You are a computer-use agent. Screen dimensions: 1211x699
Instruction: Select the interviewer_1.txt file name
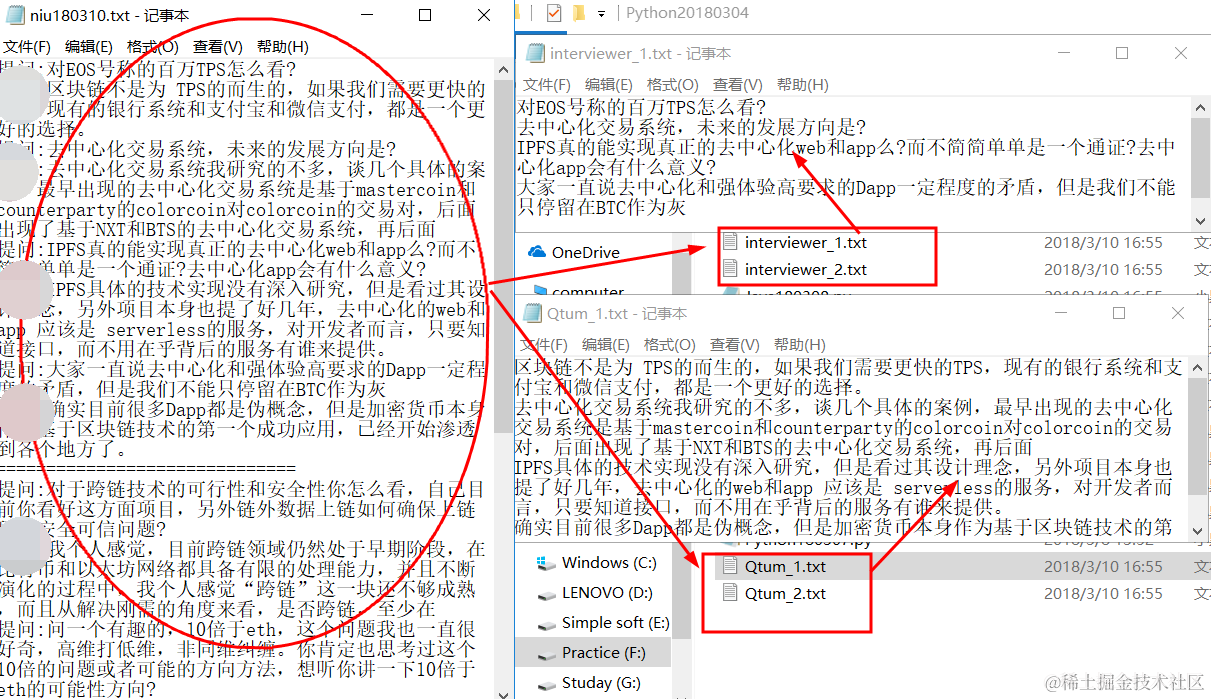806,242
